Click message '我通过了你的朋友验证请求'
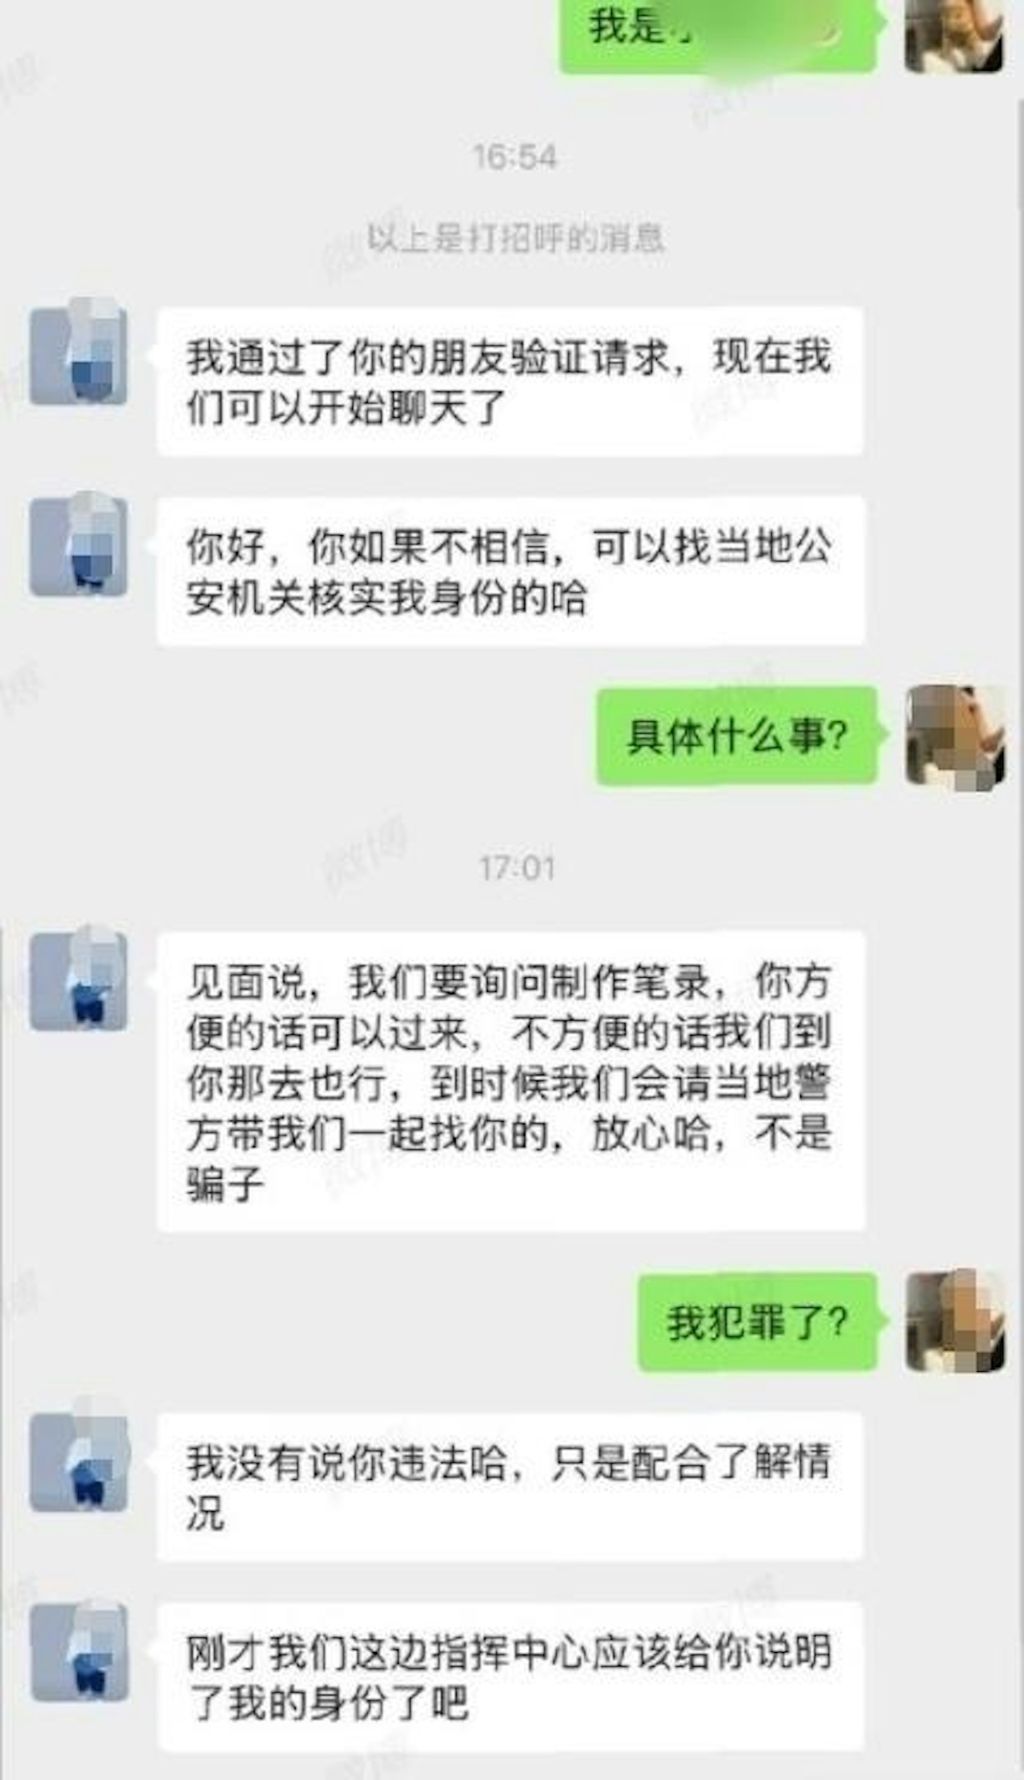This screenshot has width=1024, height=1780. [x=510, y=381]
